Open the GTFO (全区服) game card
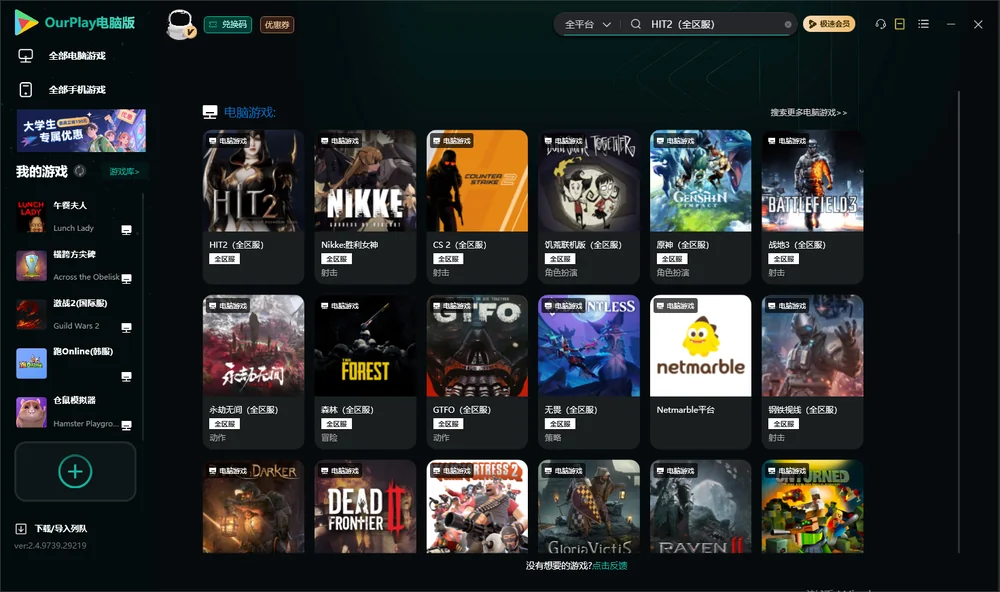The image size is (1000, 592). (x=477, y=372)
